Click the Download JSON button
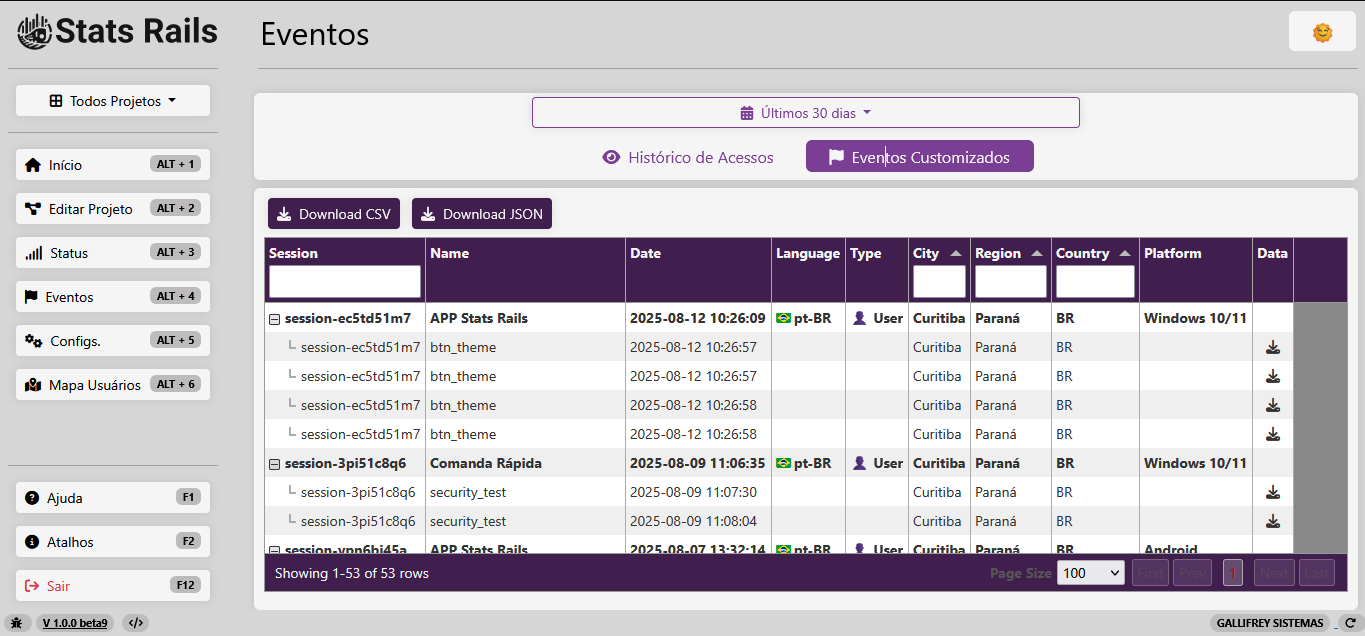The image size is (1365, 636). (482, 214)
